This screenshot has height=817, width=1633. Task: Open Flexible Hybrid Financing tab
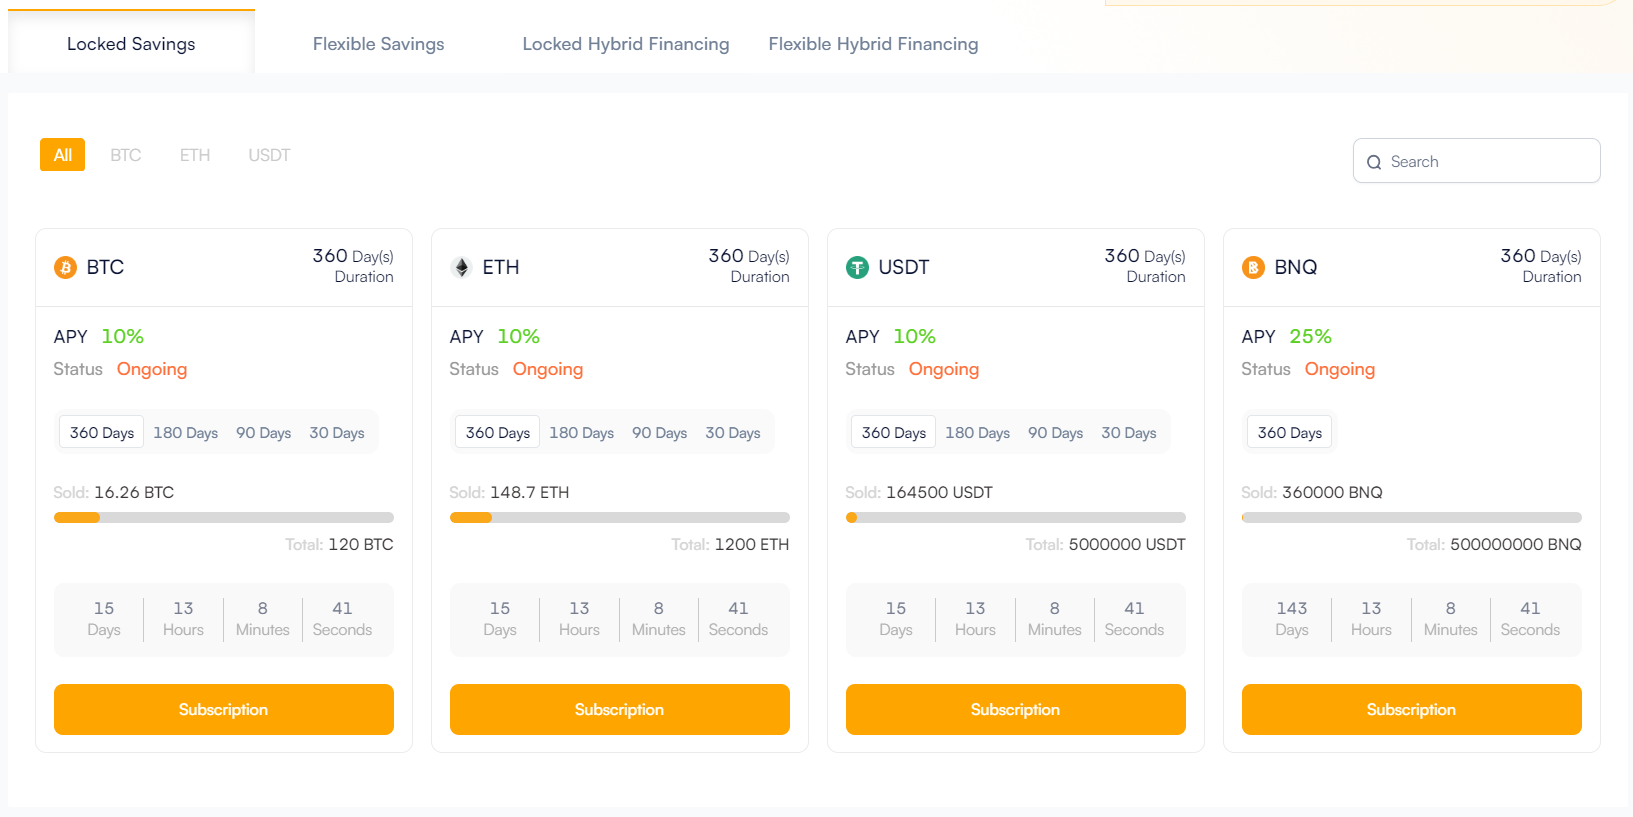[873, 44]
